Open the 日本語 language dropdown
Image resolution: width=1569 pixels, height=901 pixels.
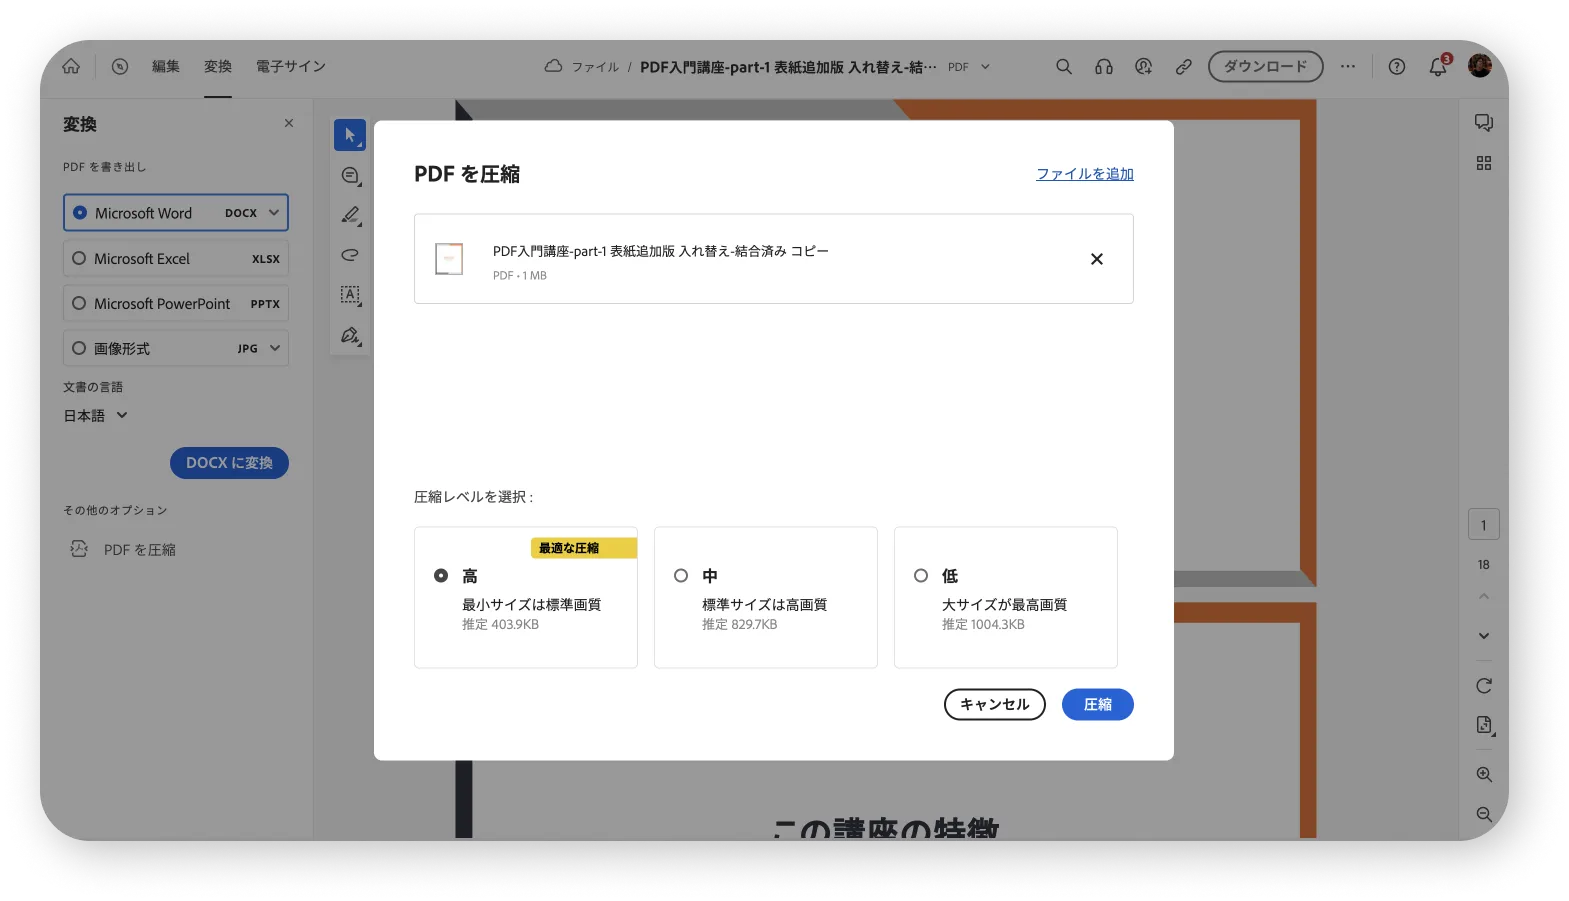pyautogui.click(x=96, y=416)
